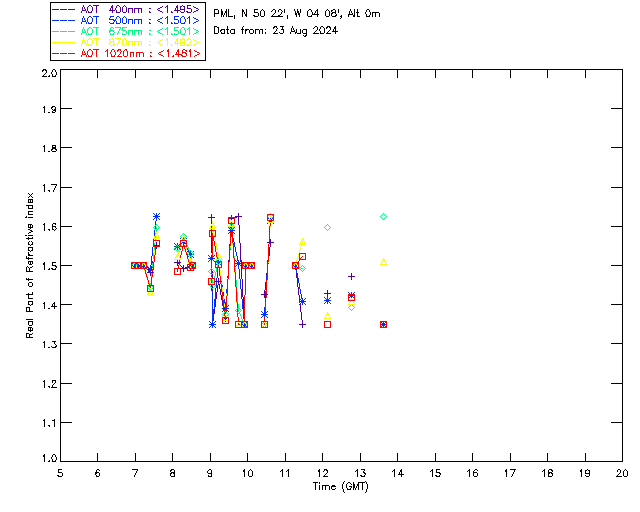Click the x-axis tick label 10
This screenshot has height=512, width=640.
(x=247, y=473)
